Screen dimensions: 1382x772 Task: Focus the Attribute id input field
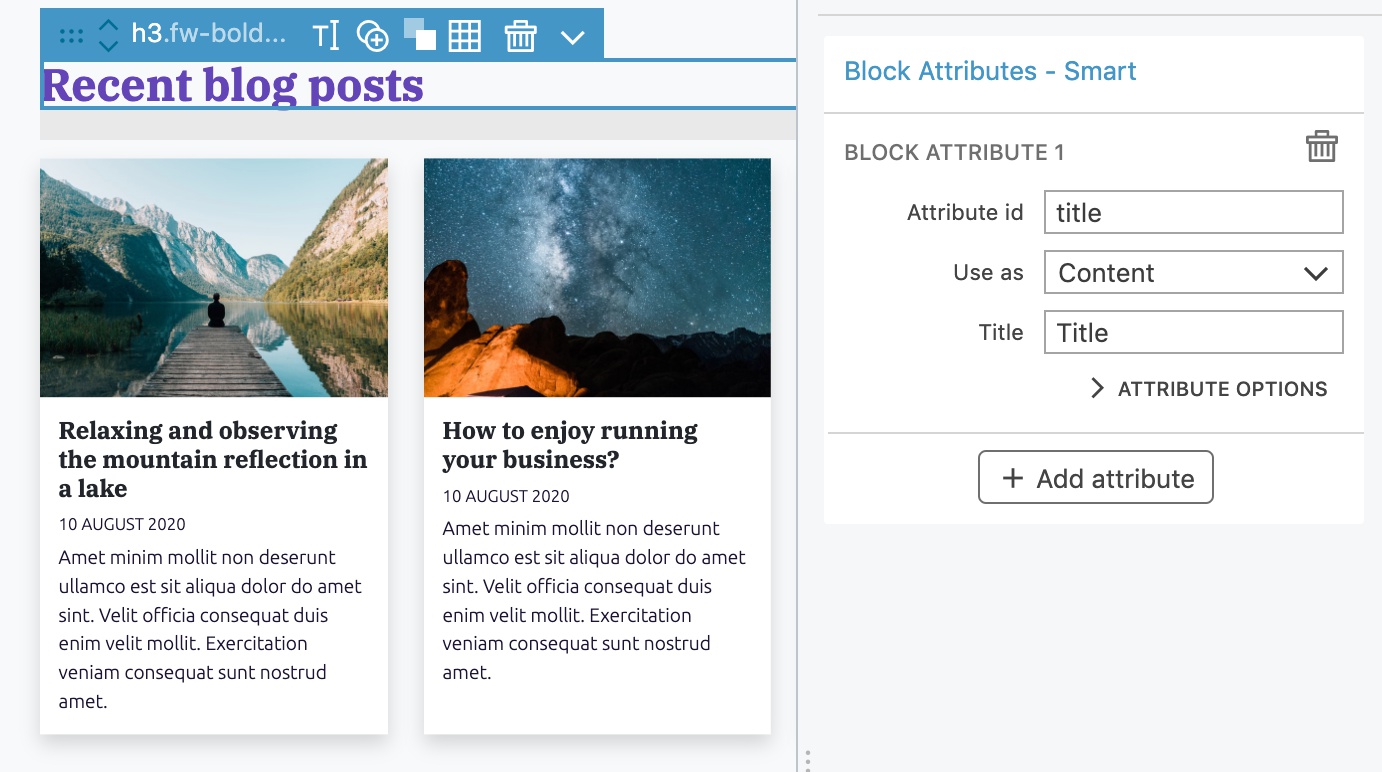[x=1193, y=212]
